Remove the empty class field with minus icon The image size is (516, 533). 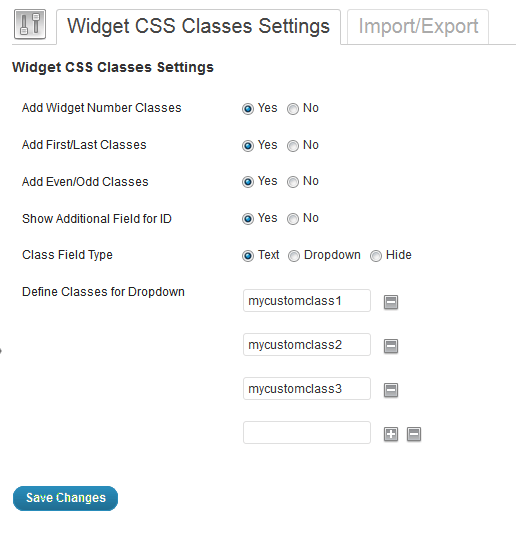tap(414, 434)
